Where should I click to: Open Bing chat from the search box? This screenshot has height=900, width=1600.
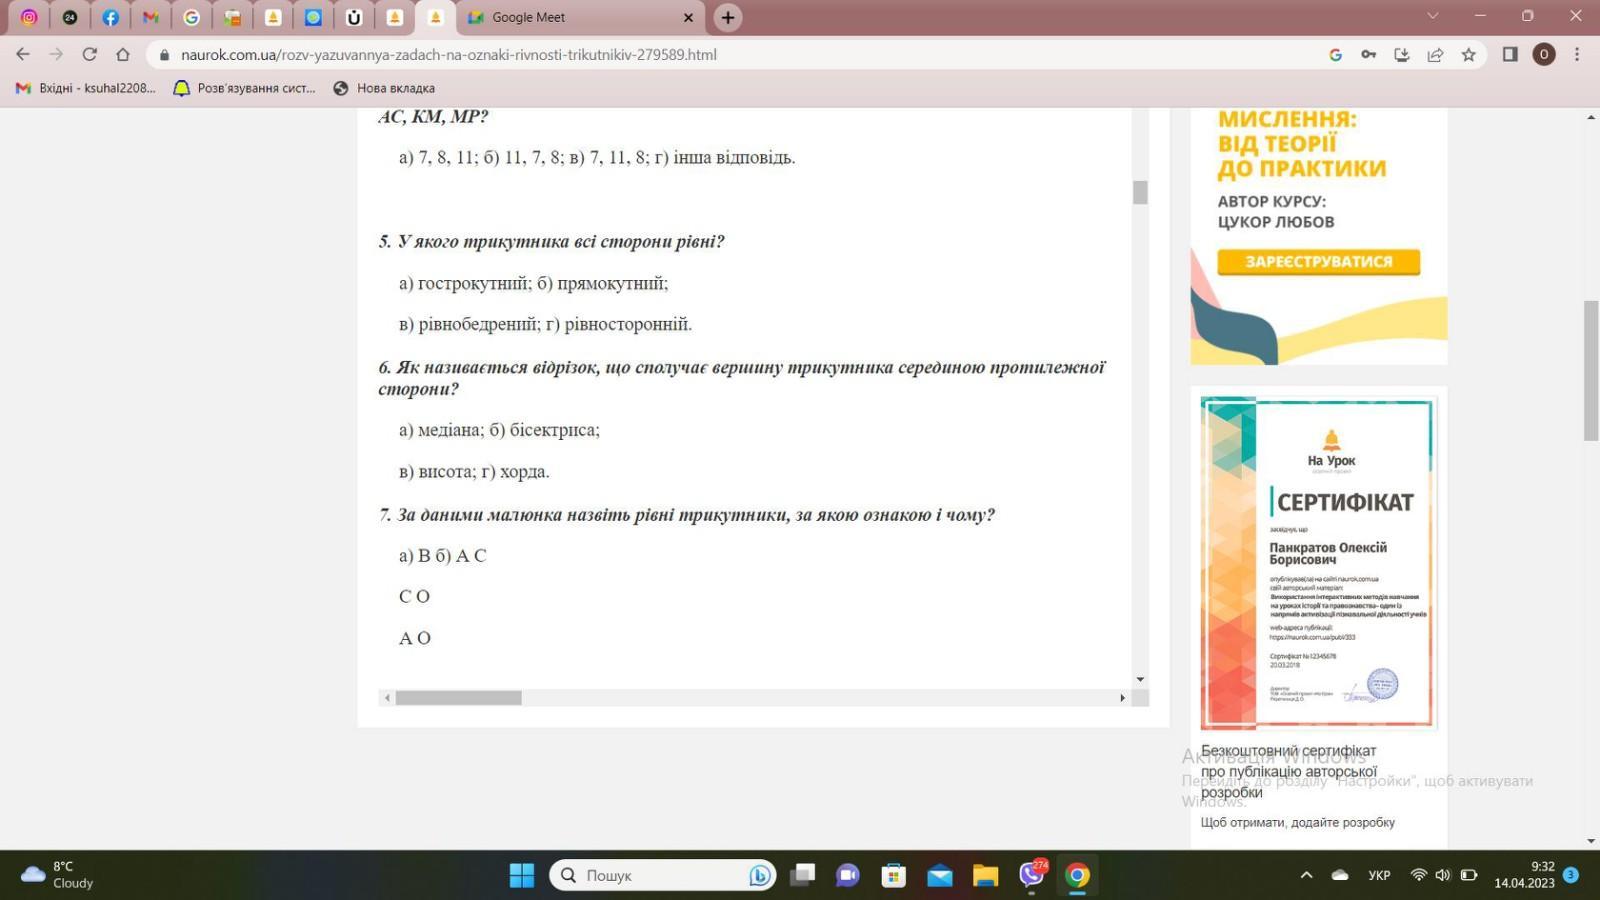pos(760,875)
